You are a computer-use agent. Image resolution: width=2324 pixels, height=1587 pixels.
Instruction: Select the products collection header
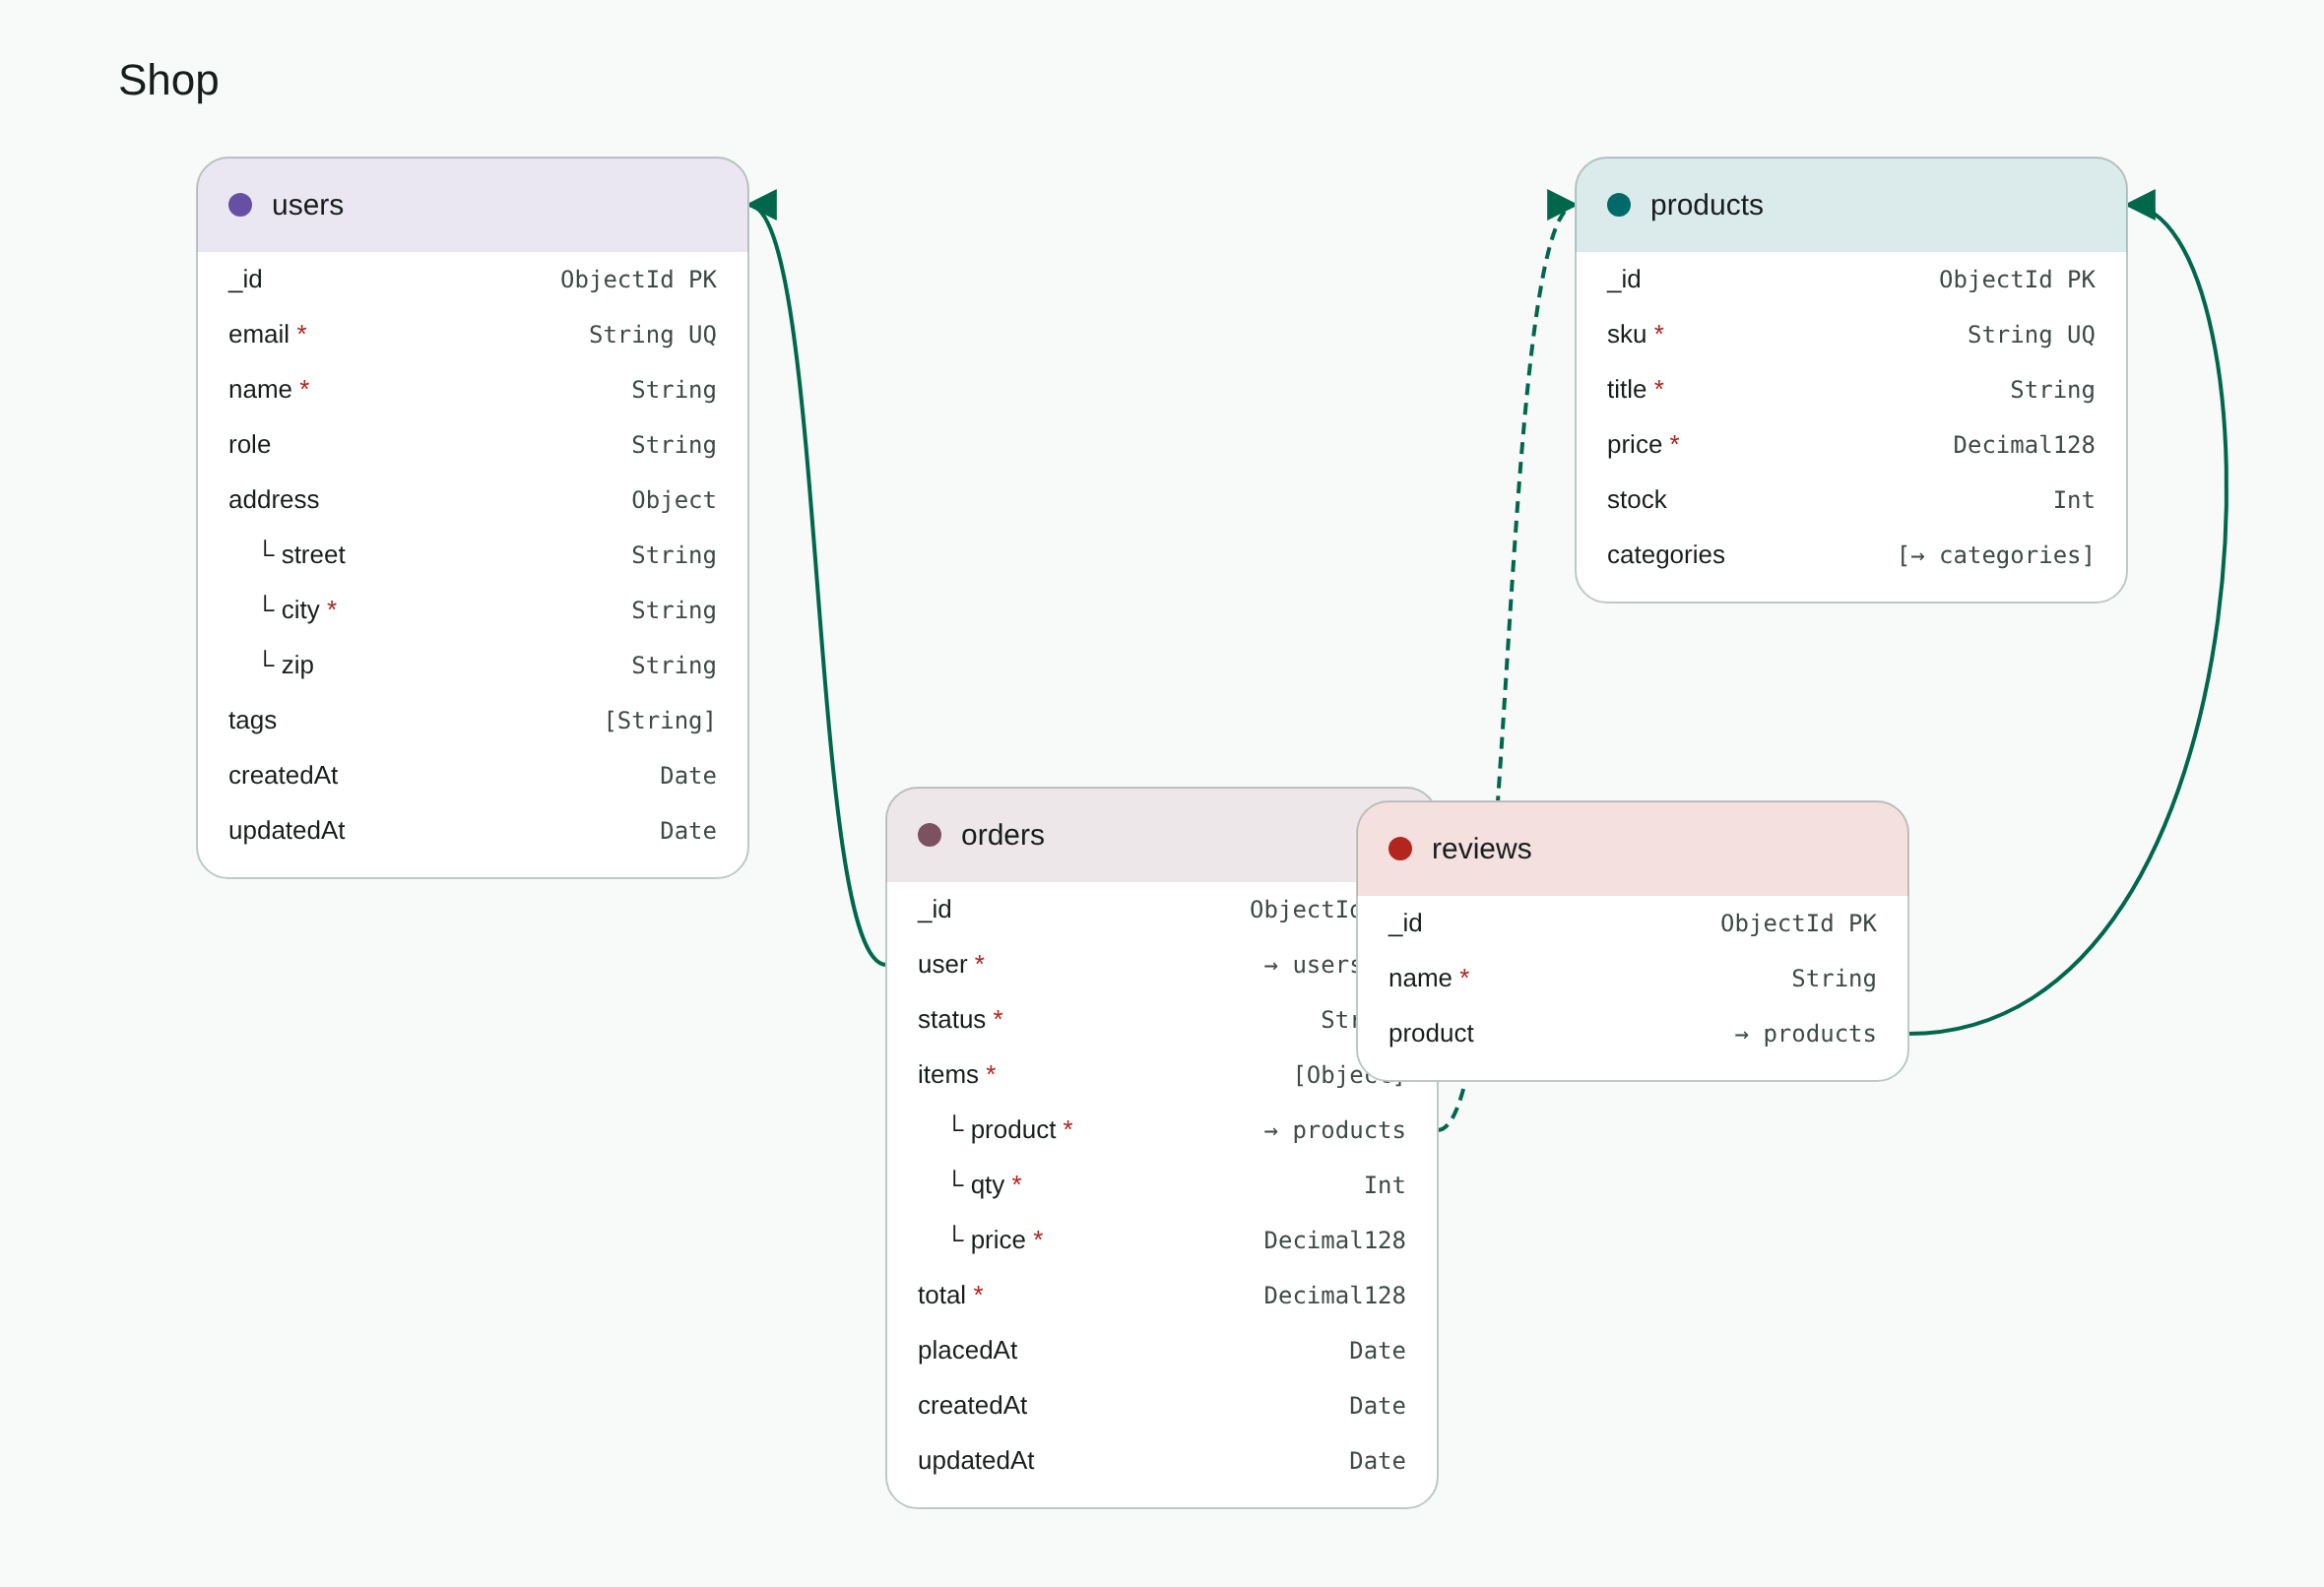[x=1851, y=205]
